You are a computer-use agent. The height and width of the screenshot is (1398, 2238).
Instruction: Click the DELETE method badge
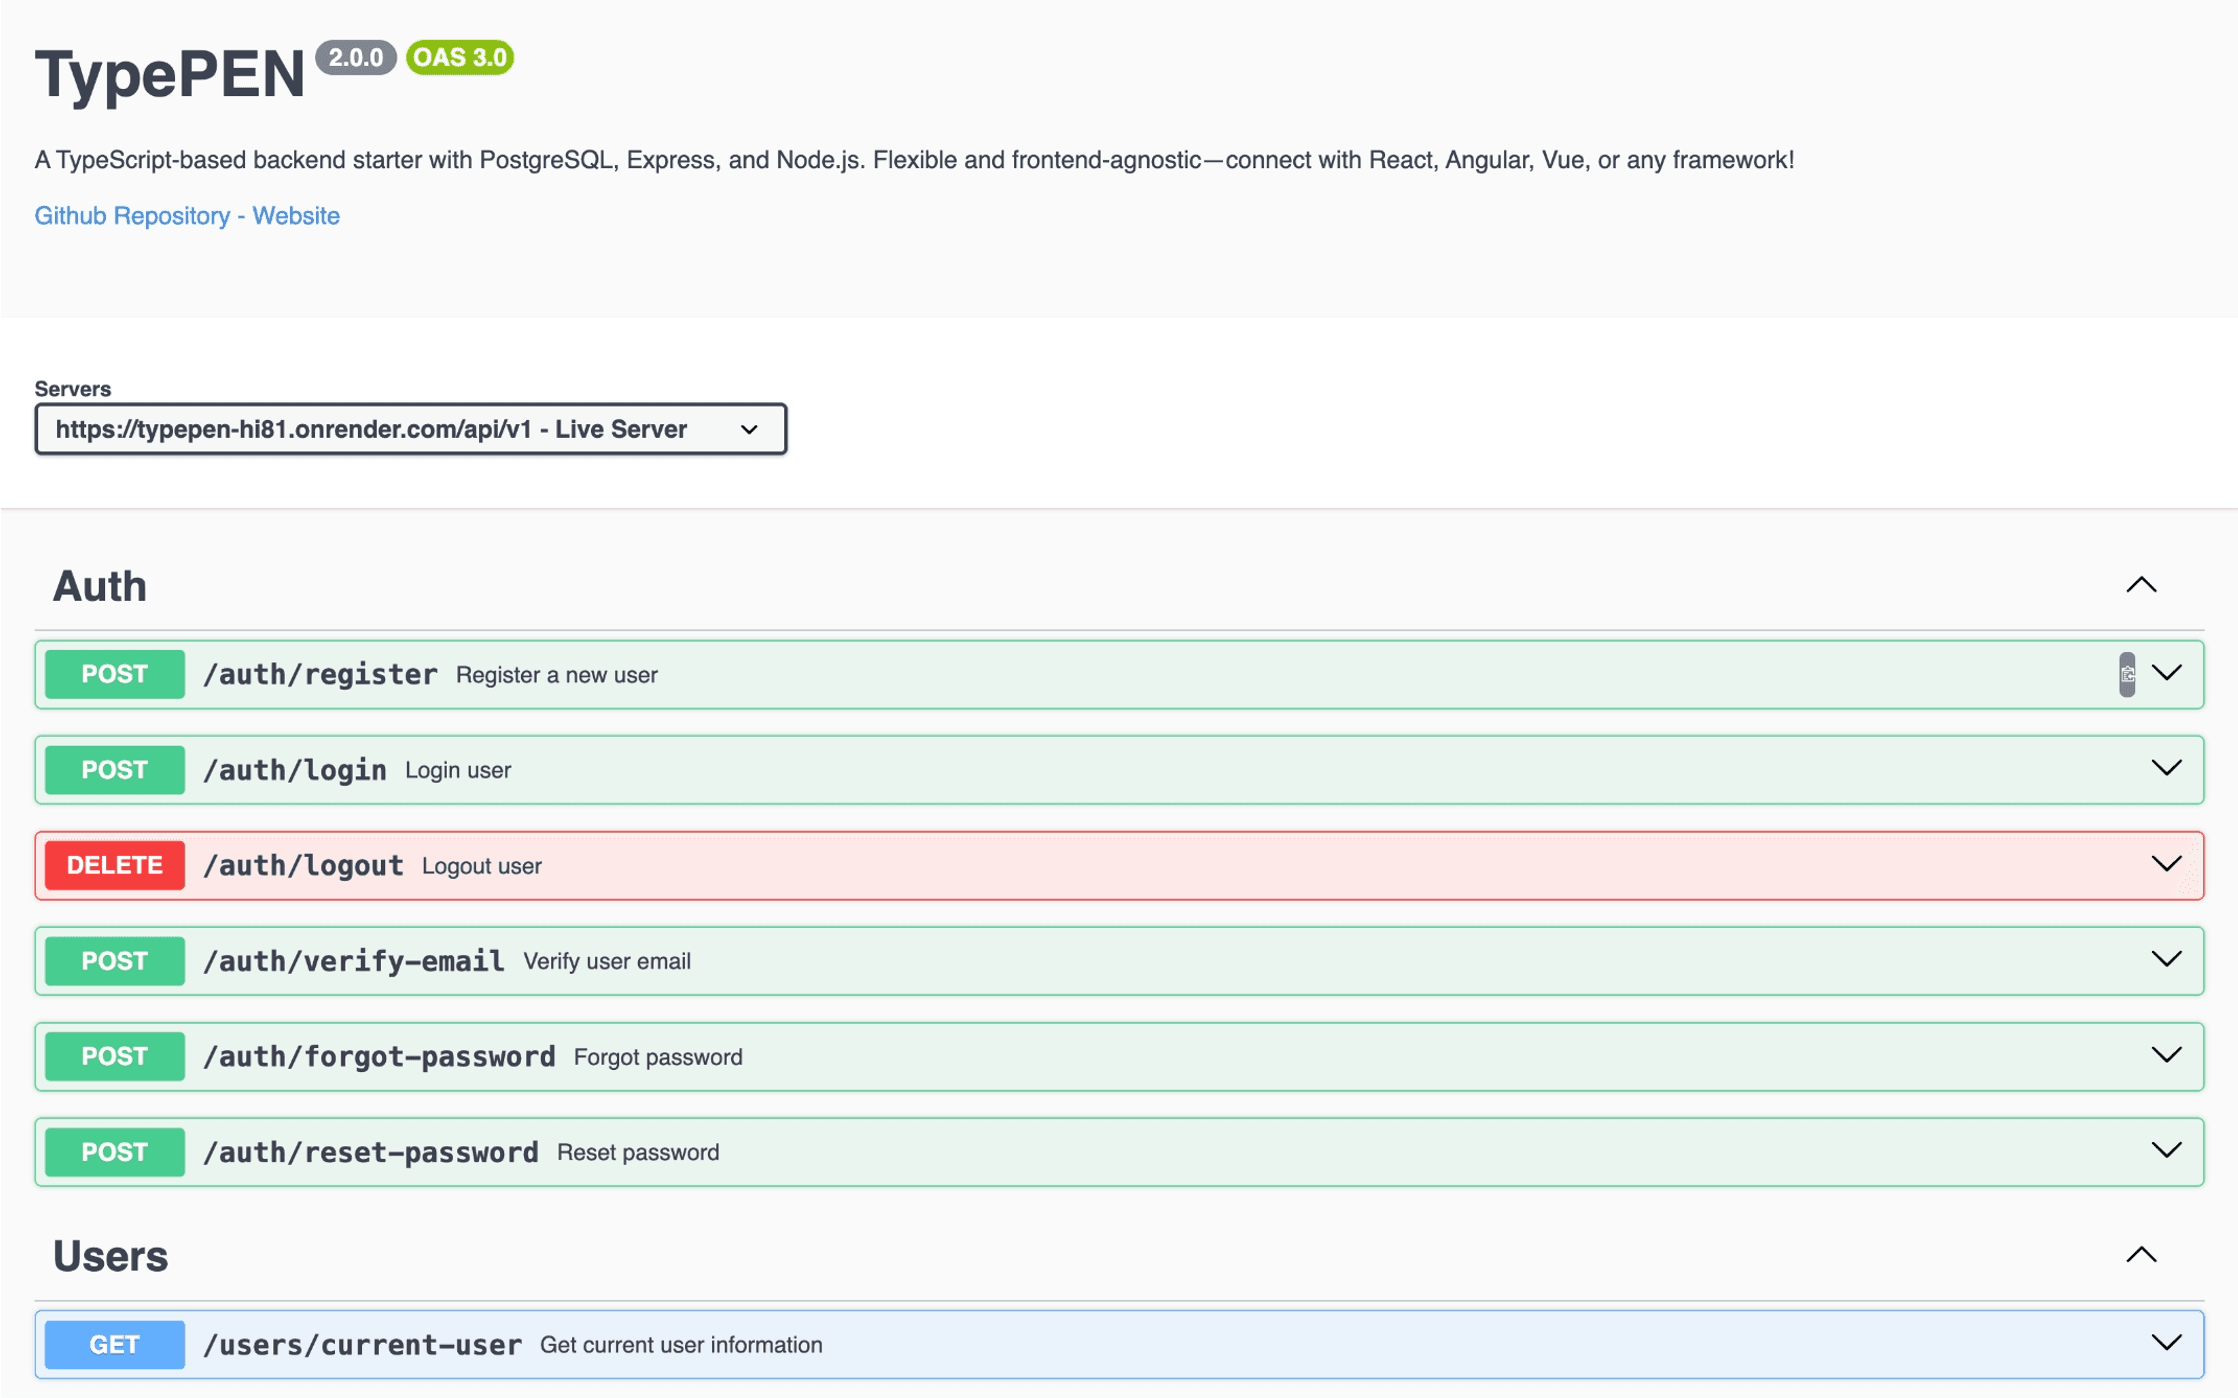[x=114, y=865]
